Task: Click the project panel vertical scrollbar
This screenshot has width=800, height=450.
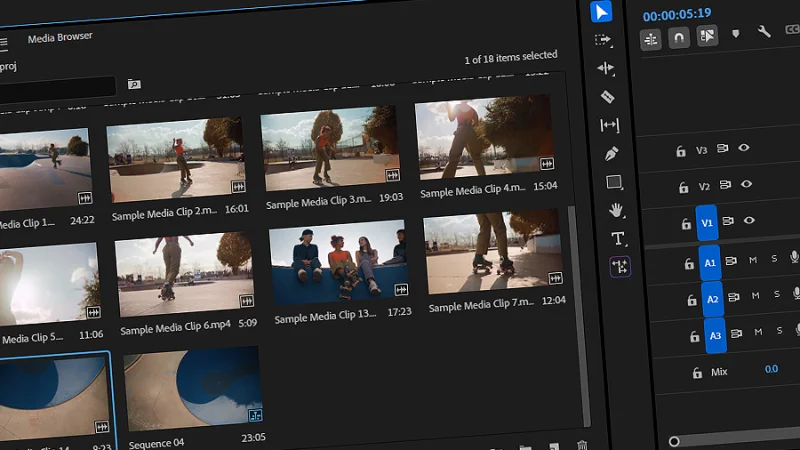Action: tap(578, 316)
